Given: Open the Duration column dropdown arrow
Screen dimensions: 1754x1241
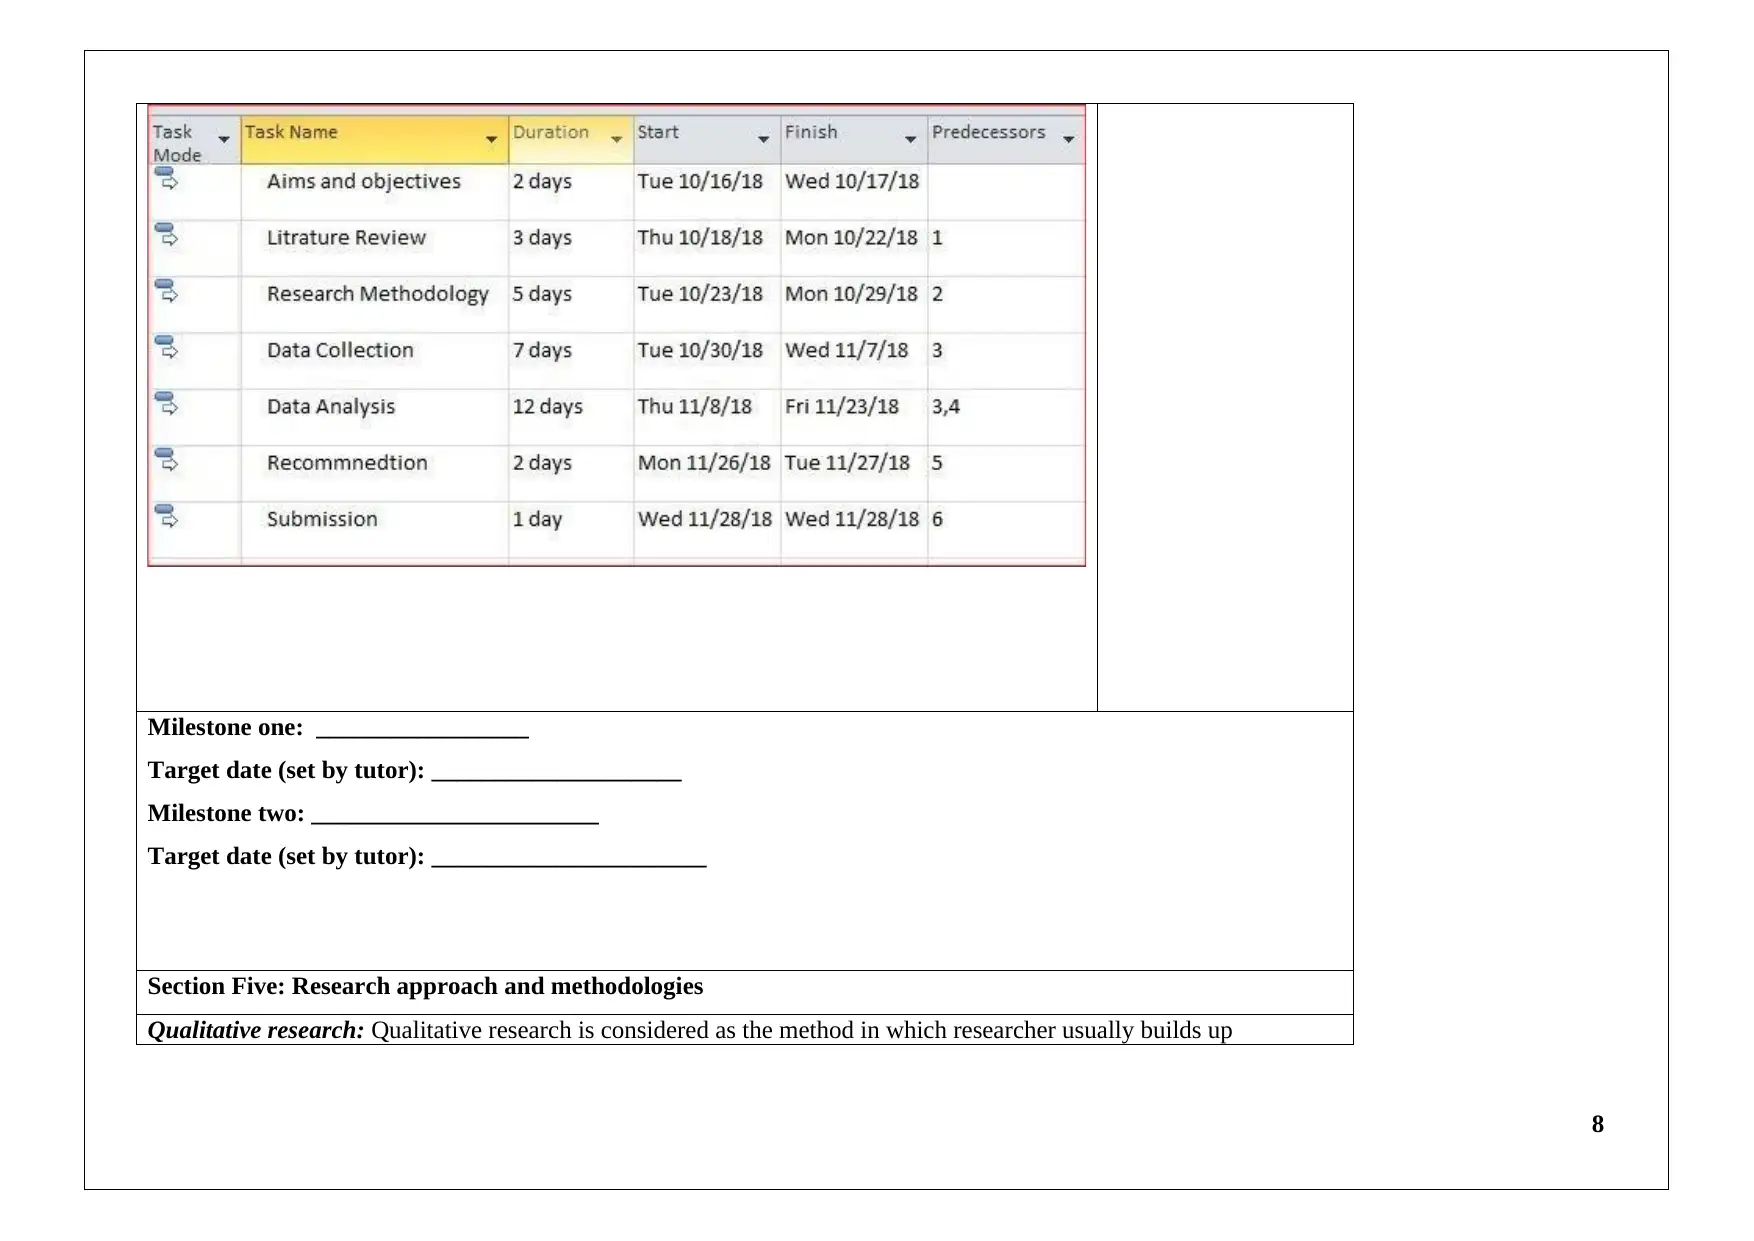Looking at the screenshot, I should pos(616,139).
